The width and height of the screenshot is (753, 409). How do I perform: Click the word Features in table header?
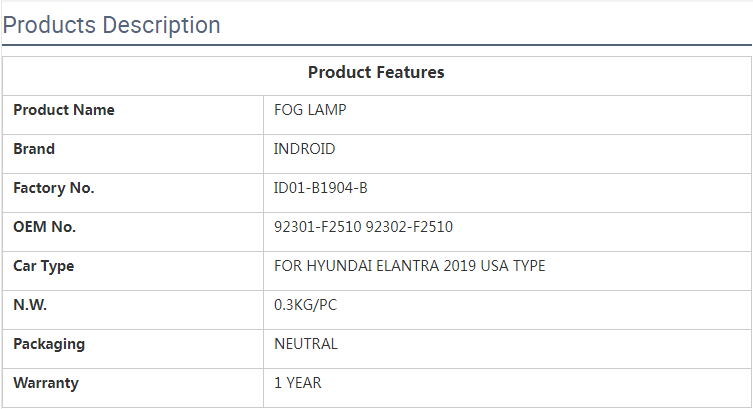[x=410, y=72]
